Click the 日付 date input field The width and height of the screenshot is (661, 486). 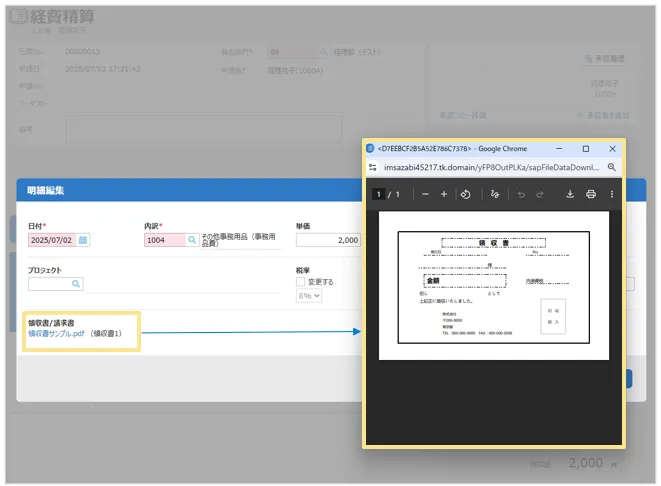coord(52,240)
